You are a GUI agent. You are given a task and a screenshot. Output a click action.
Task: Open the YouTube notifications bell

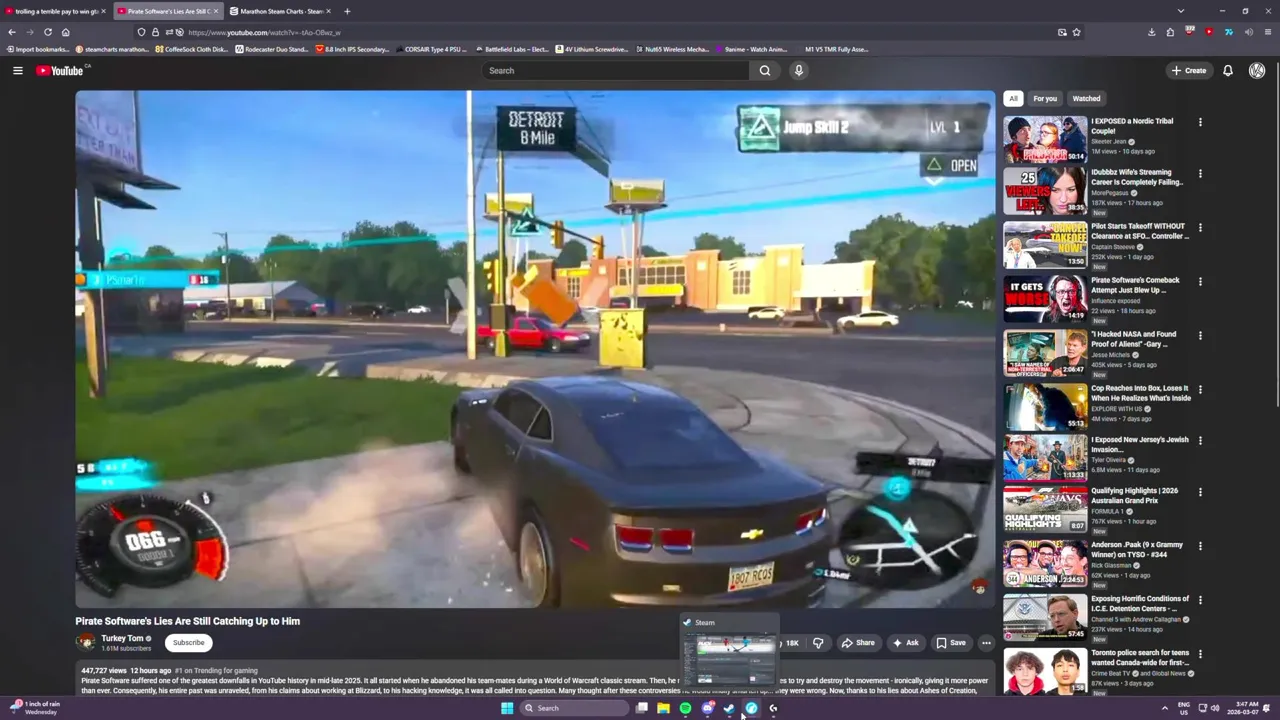pyautogui.click(x=1228, y=70)
